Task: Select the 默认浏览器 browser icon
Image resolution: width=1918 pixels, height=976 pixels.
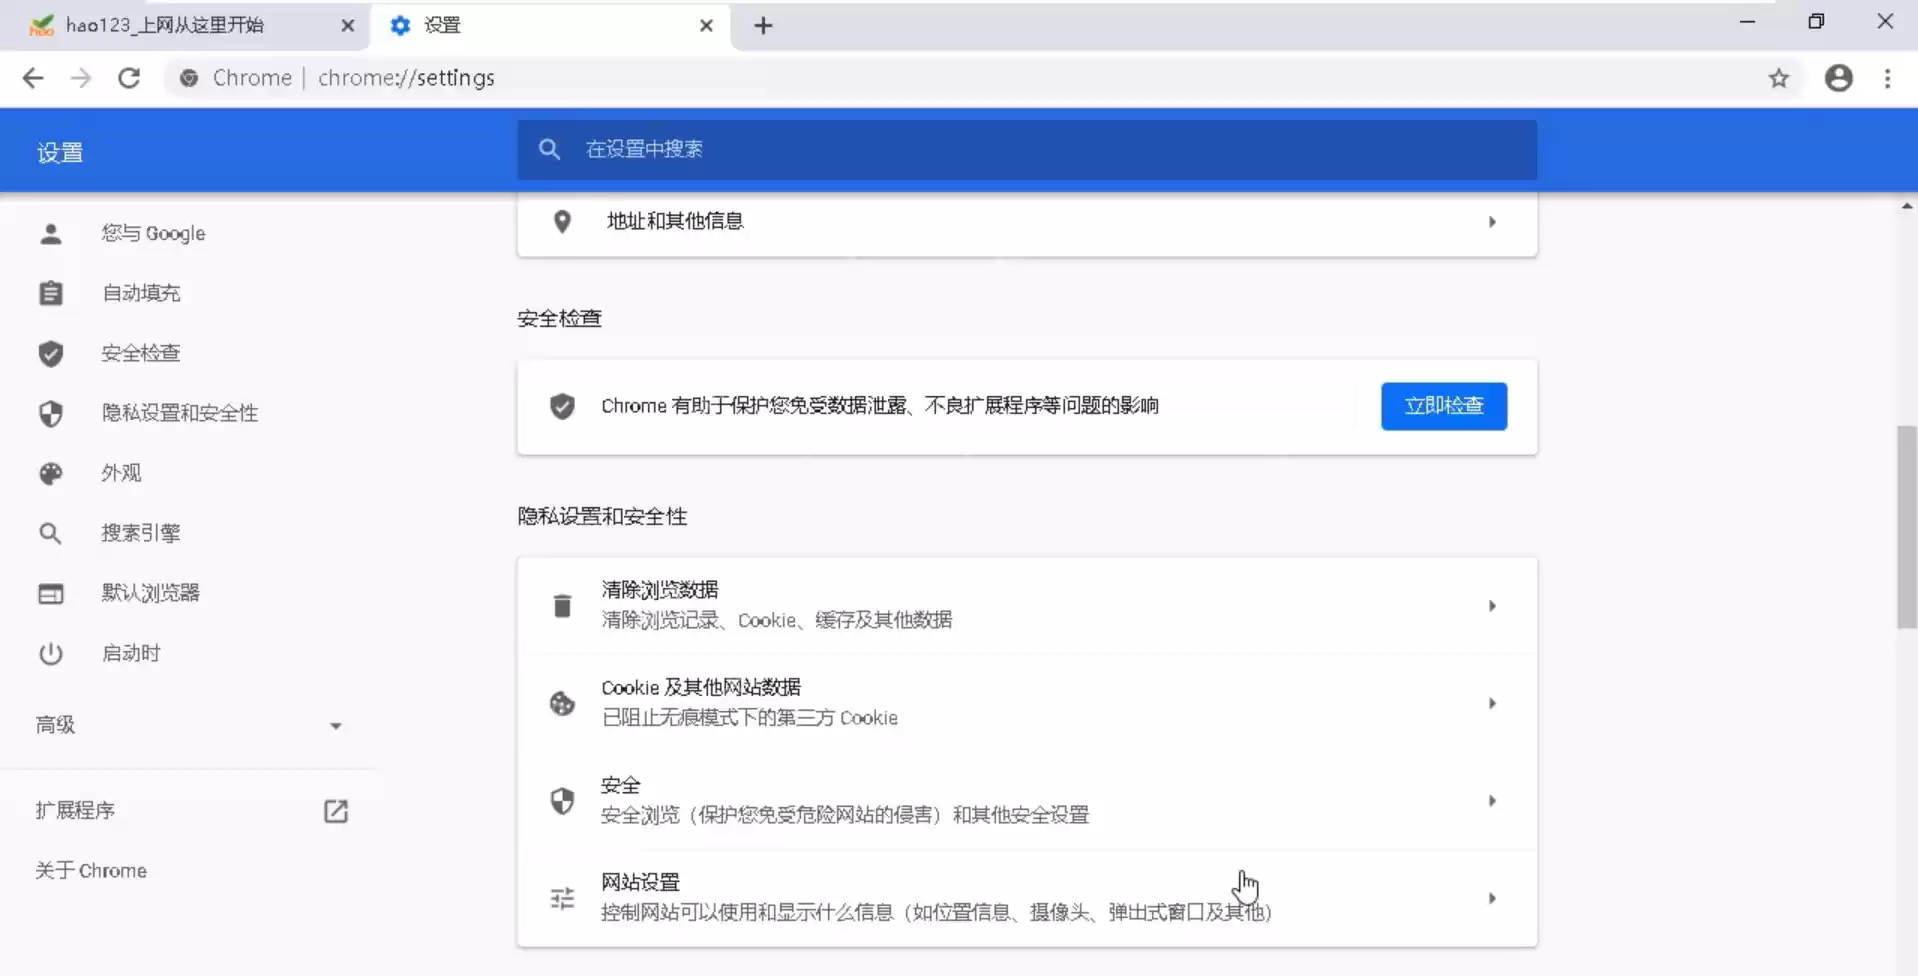Action: coord(50,593)
